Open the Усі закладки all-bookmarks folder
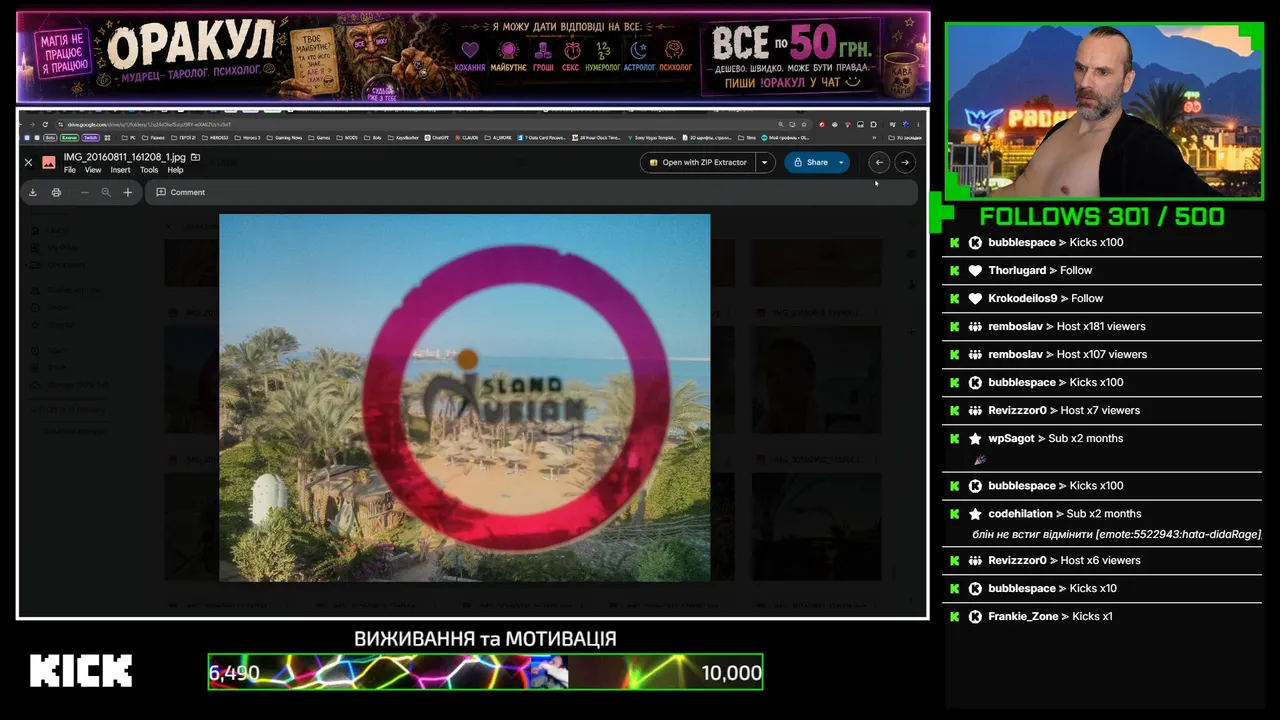The image size is (1280, 720). [904, 137]
